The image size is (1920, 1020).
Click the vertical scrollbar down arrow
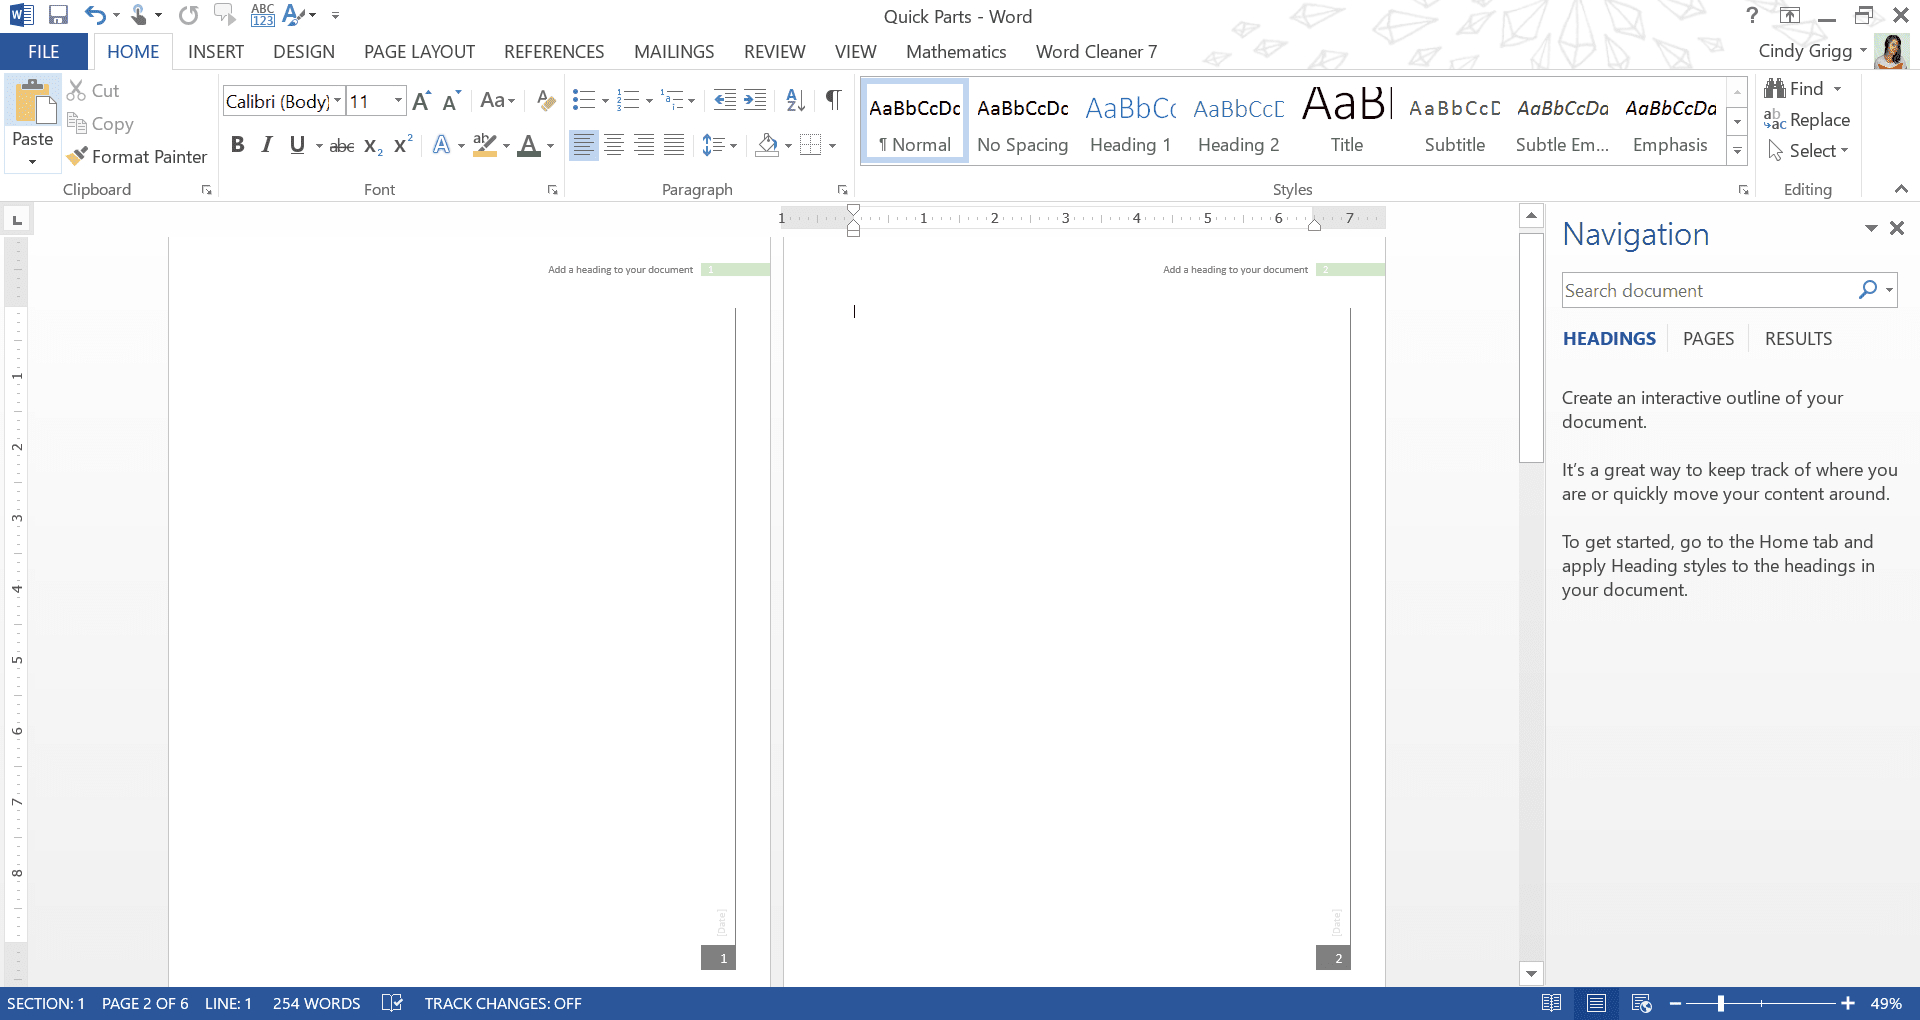click(x=1531, y=973)
